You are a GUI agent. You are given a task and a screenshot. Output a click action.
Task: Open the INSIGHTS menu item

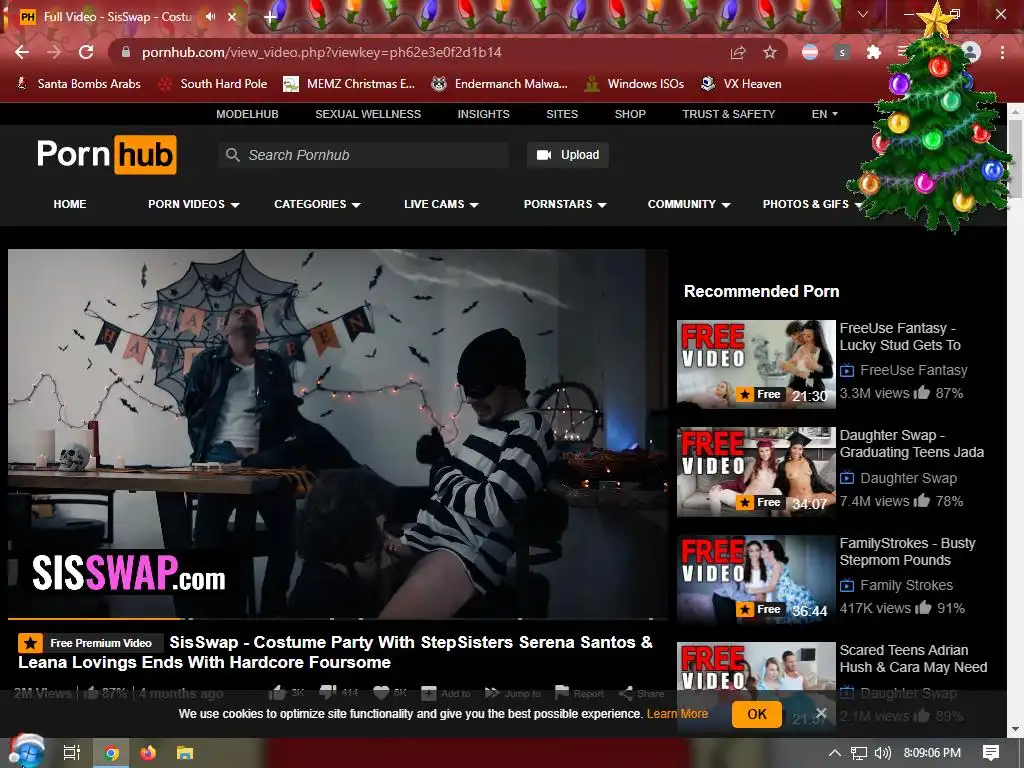[x=483, y=114]
